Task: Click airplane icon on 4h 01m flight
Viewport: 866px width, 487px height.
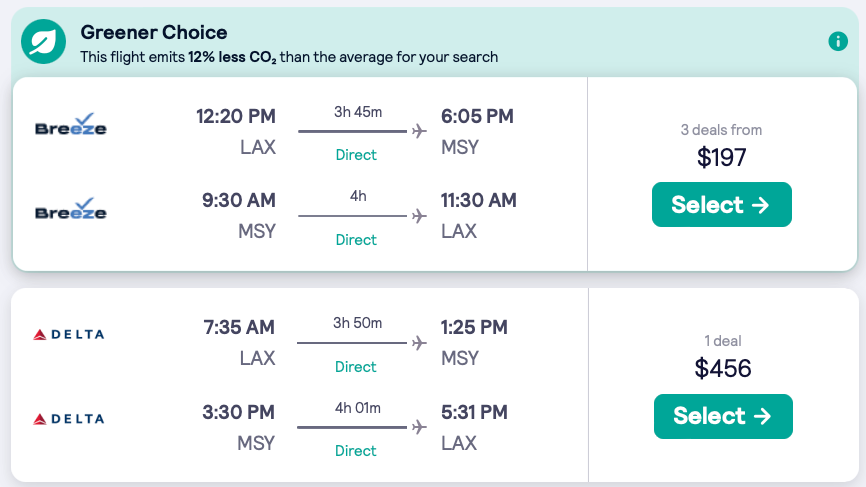Action: [x=418, y=427]
